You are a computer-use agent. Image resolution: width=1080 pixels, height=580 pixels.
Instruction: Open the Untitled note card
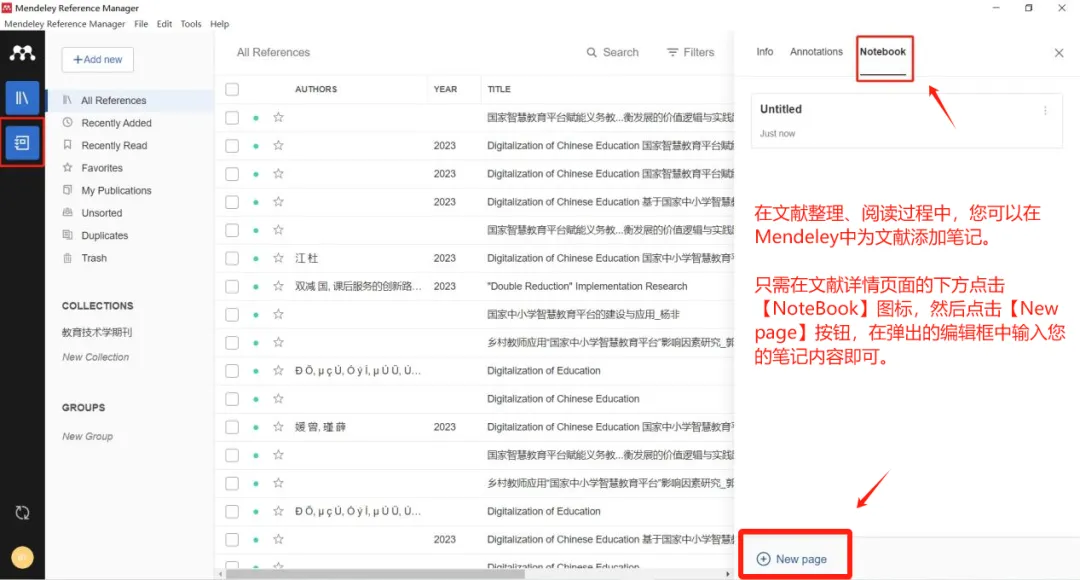(x=906, y=121)
